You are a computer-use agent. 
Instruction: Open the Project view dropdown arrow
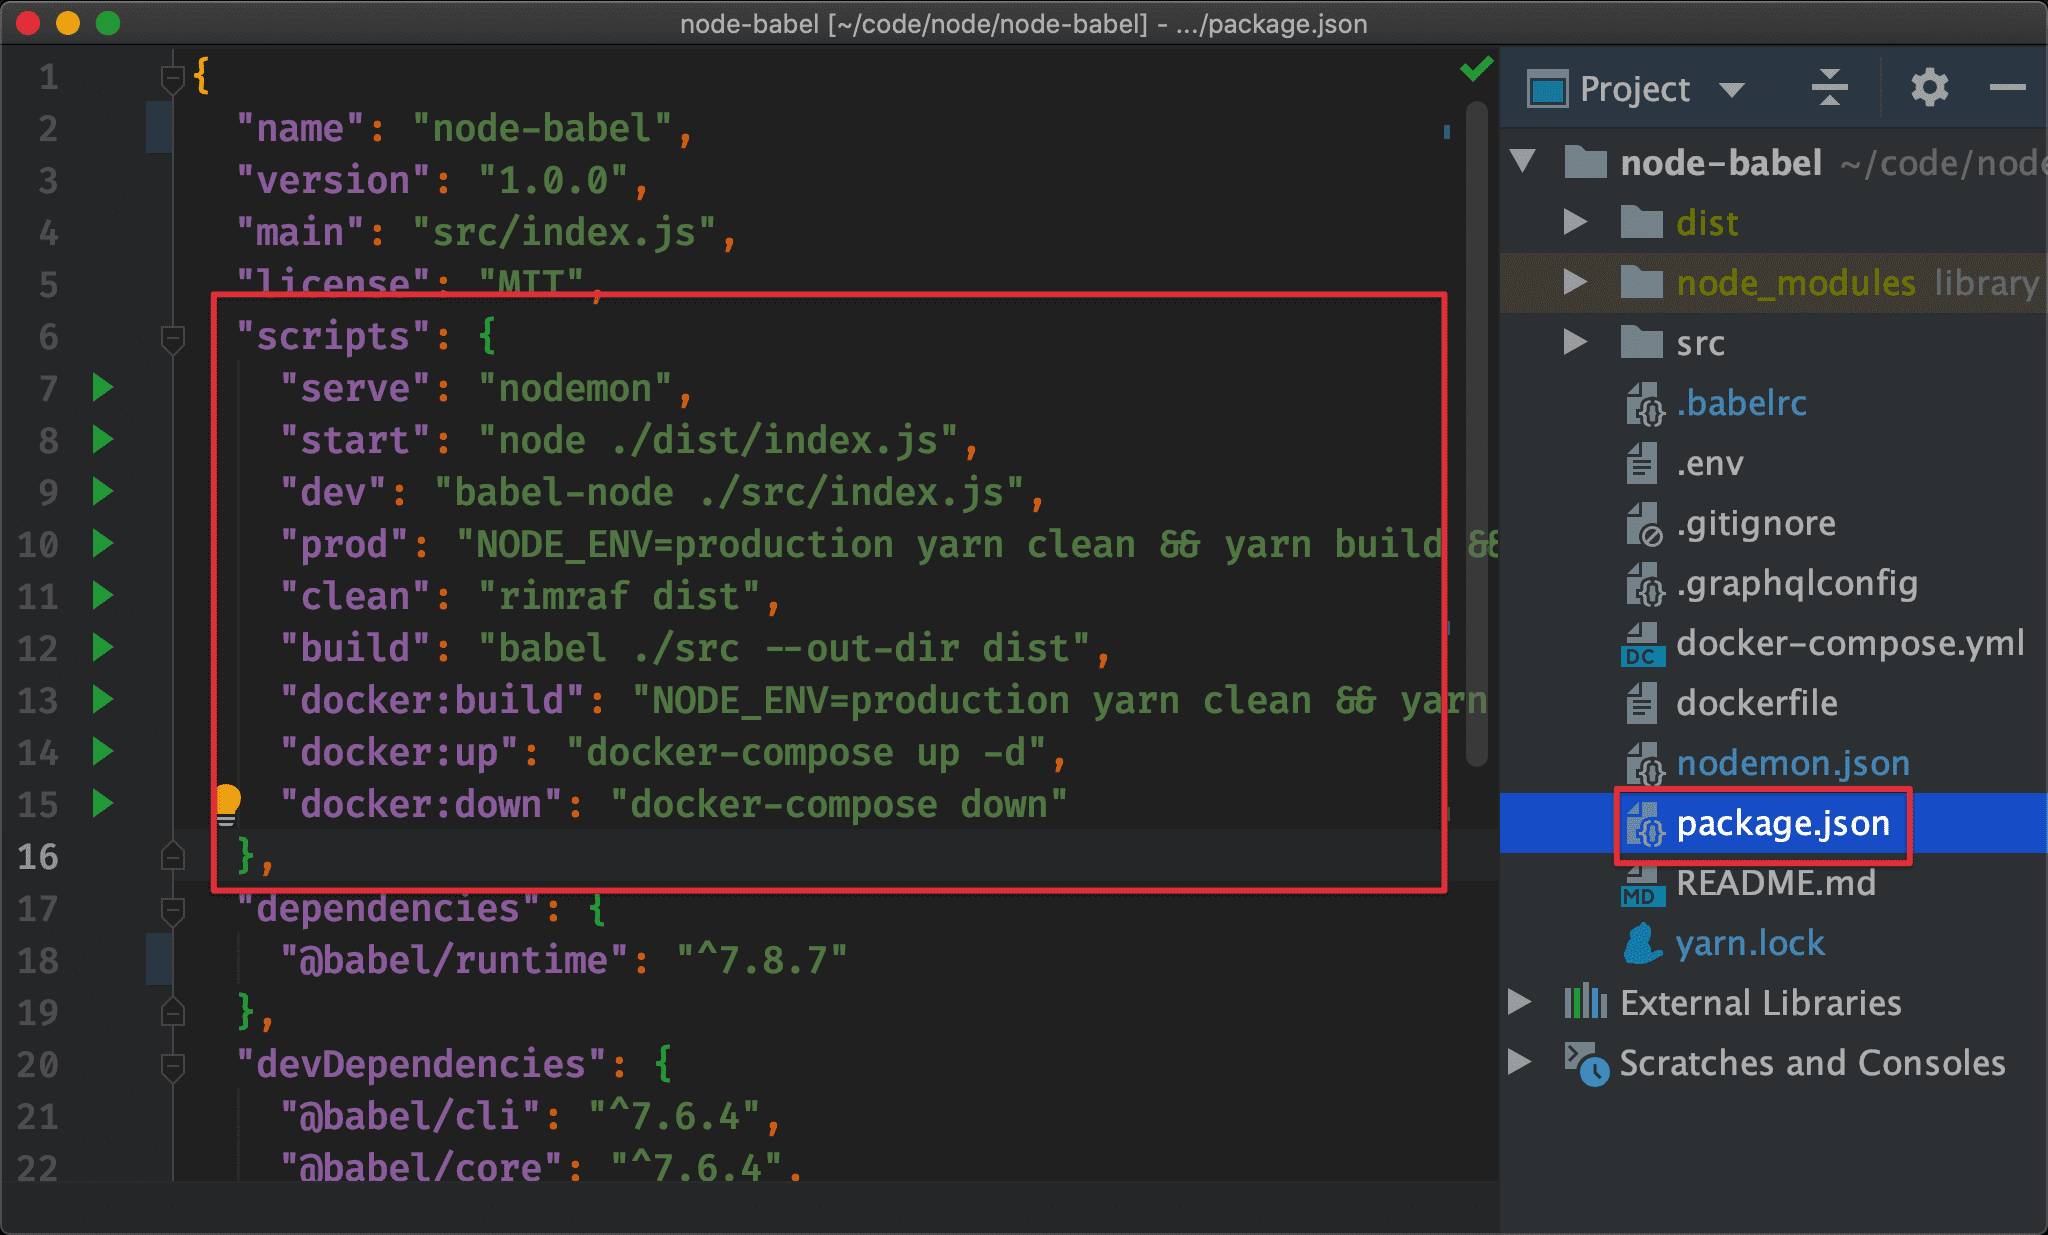point(1732,90)
